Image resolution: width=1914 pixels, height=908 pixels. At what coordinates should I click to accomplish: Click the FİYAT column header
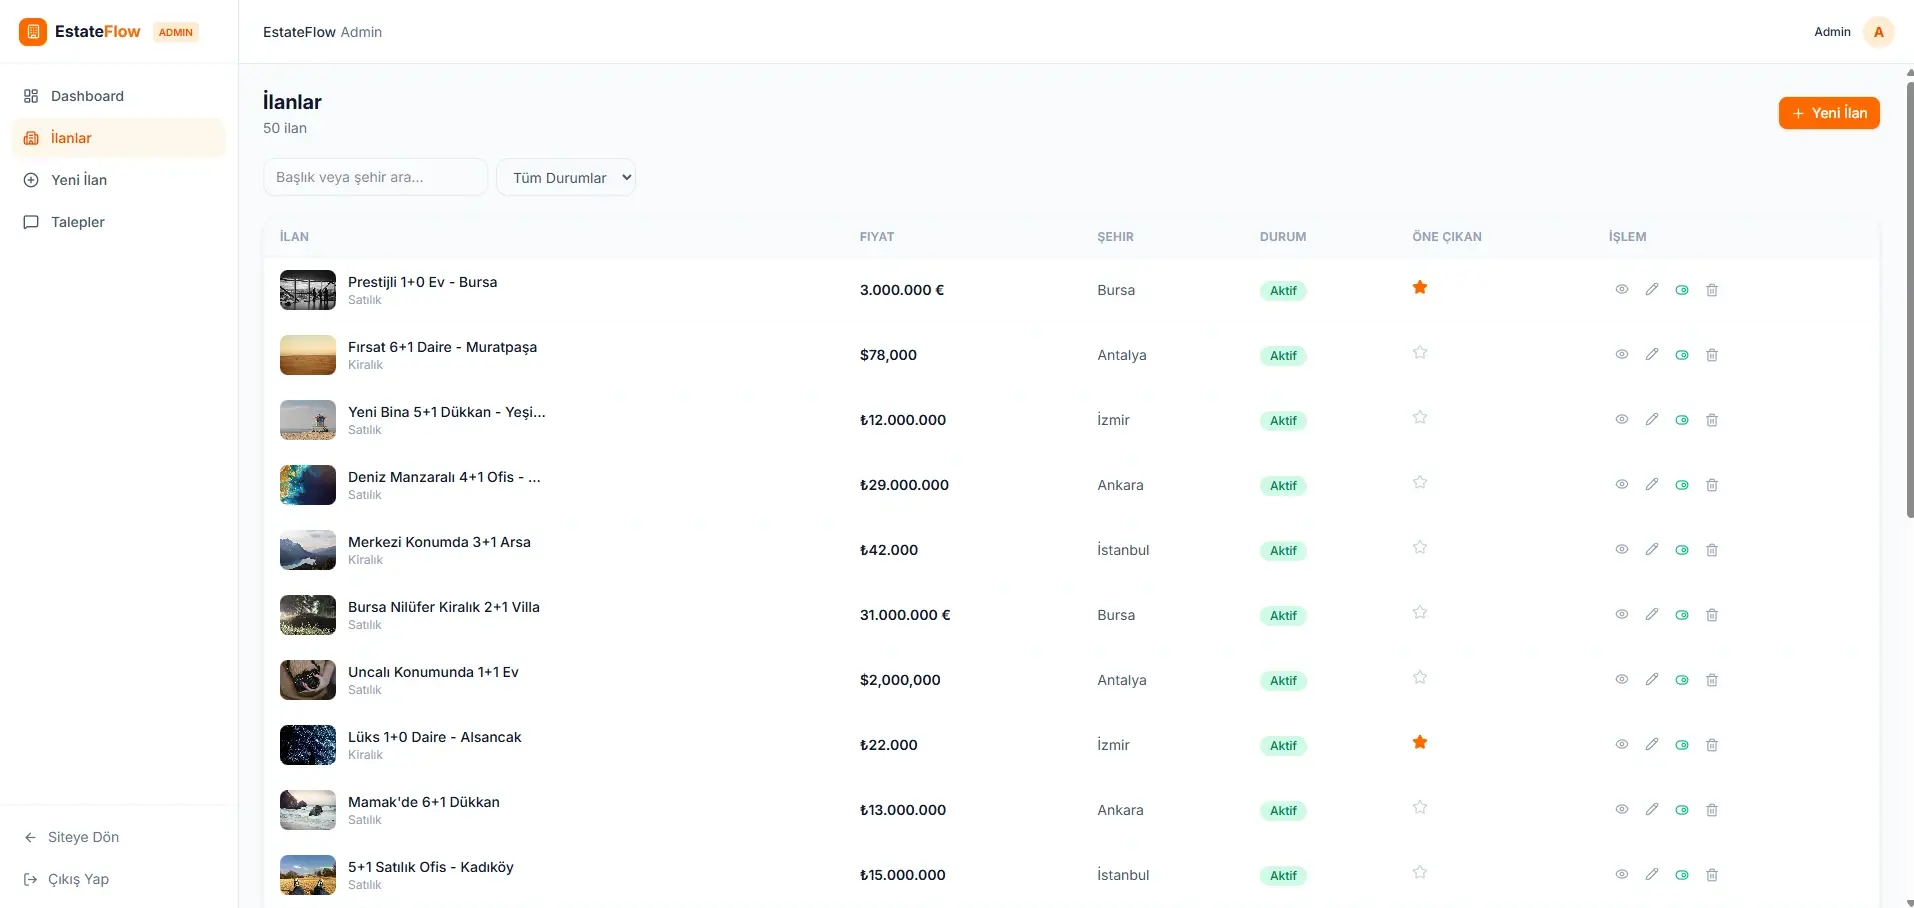(x=877, y=237)
